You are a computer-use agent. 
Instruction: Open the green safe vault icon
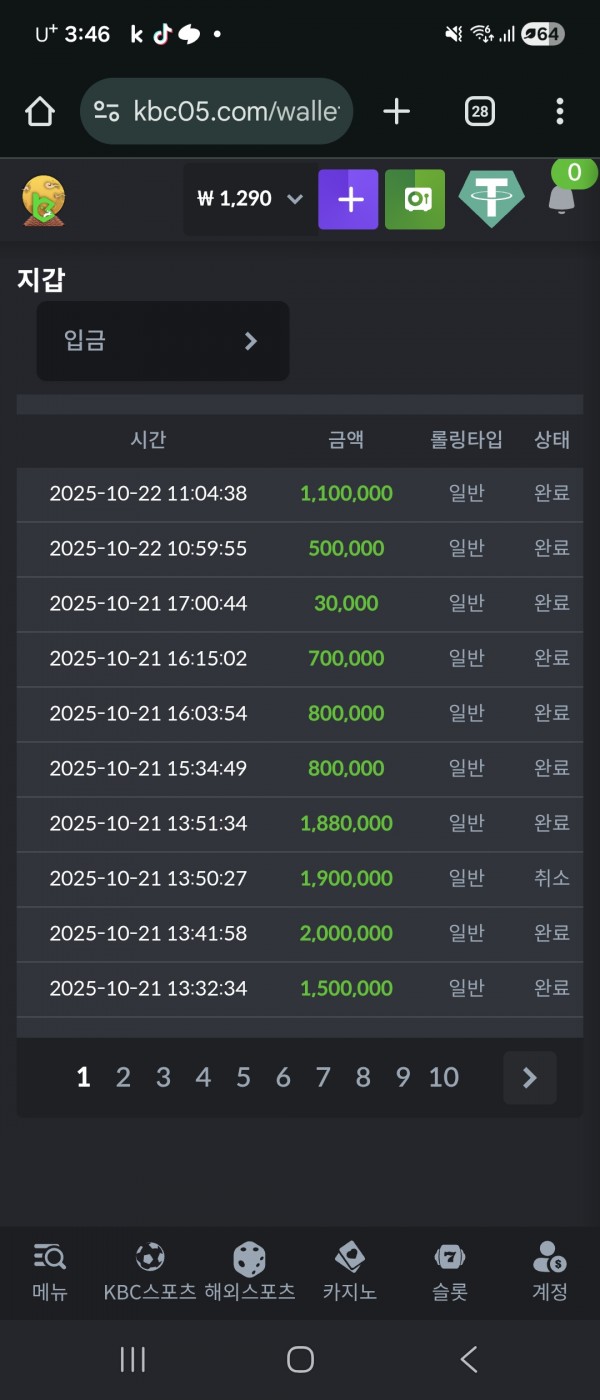click(415, 199)
